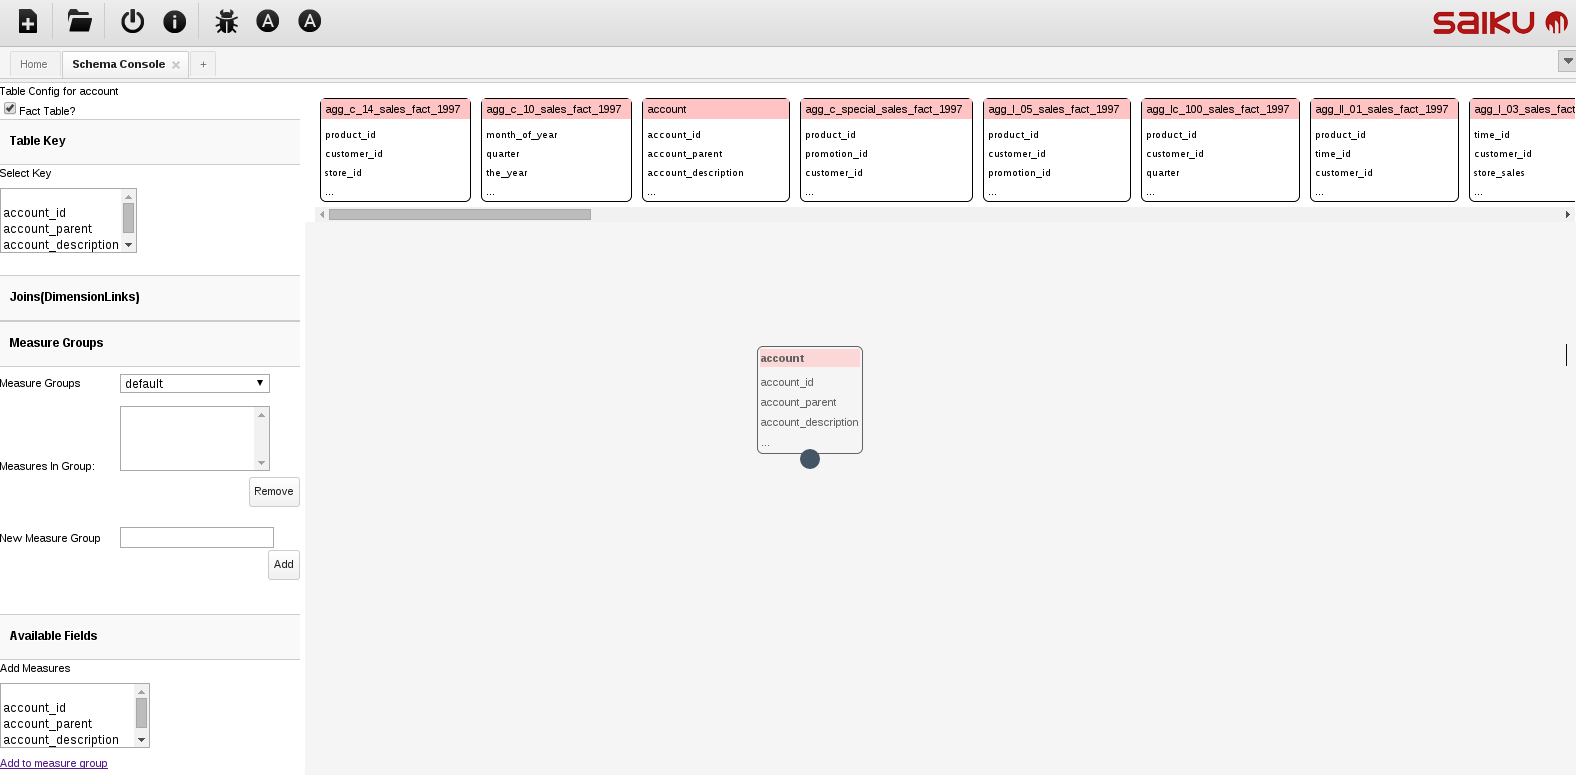1576x775 pixels.
Task: Click account_description in the canvas node
Action: 809,422
